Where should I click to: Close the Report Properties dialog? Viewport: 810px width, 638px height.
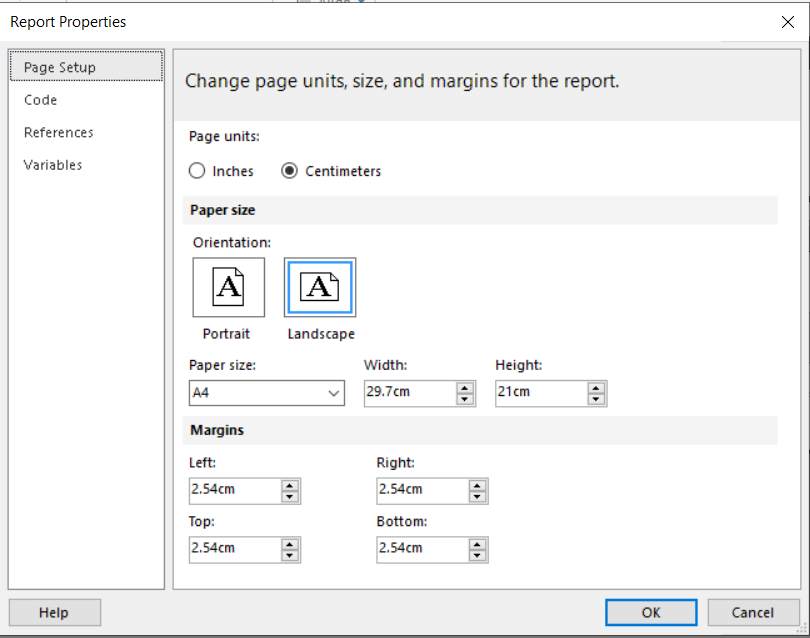[788, 22]
